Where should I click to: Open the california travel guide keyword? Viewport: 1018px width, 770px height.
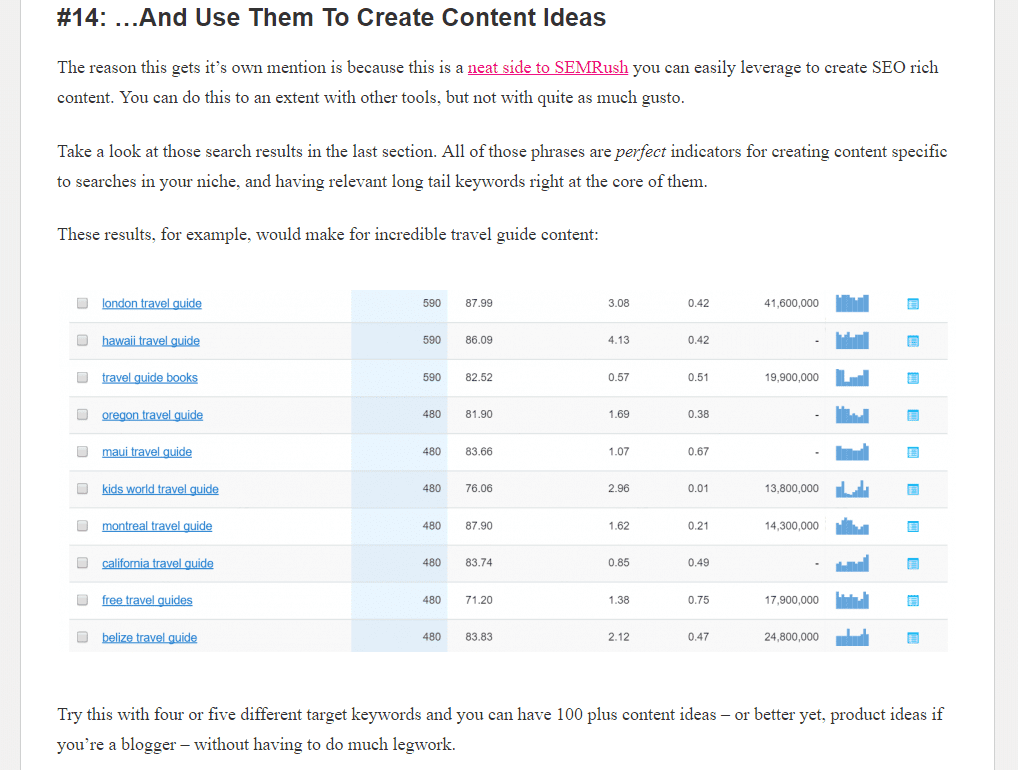[x=158, y=564]
